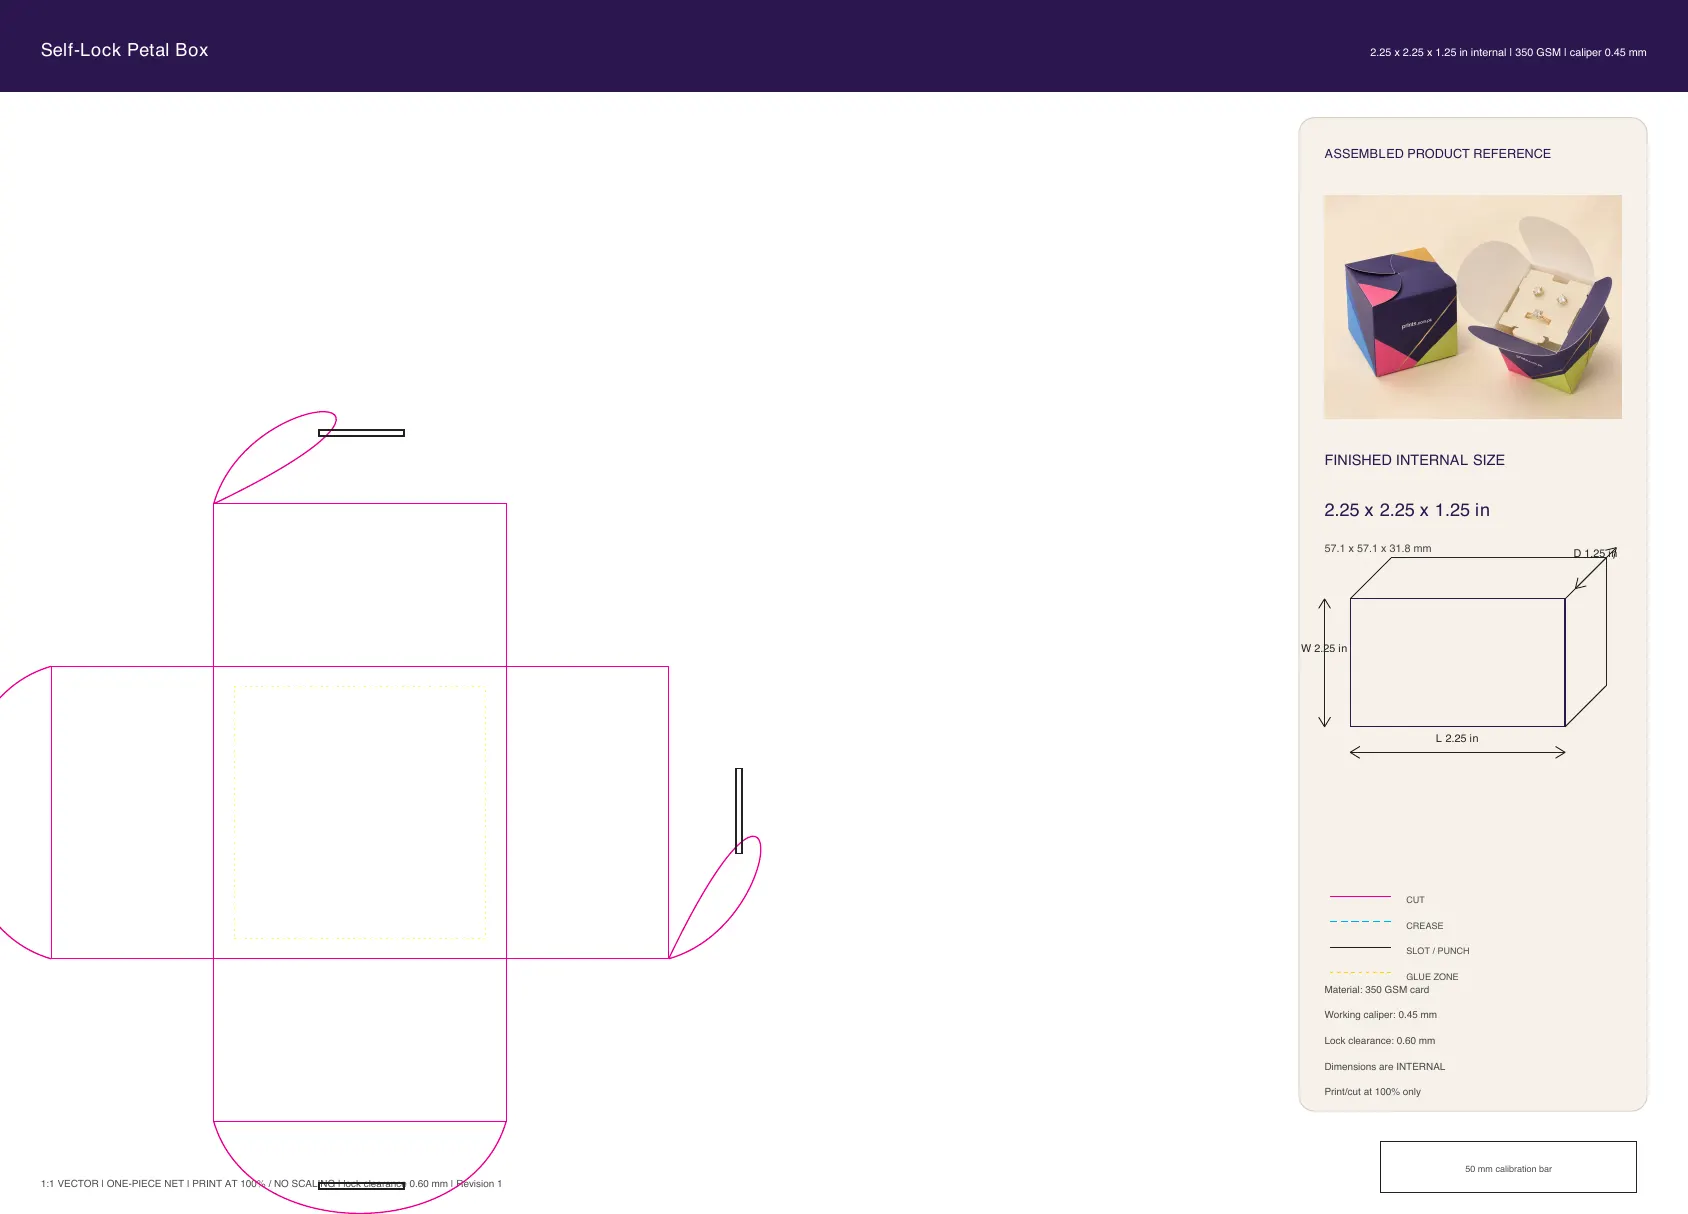Click the "CUT" legend label
Viewport: 1688px width, 1214px height.
[1415, 900]
